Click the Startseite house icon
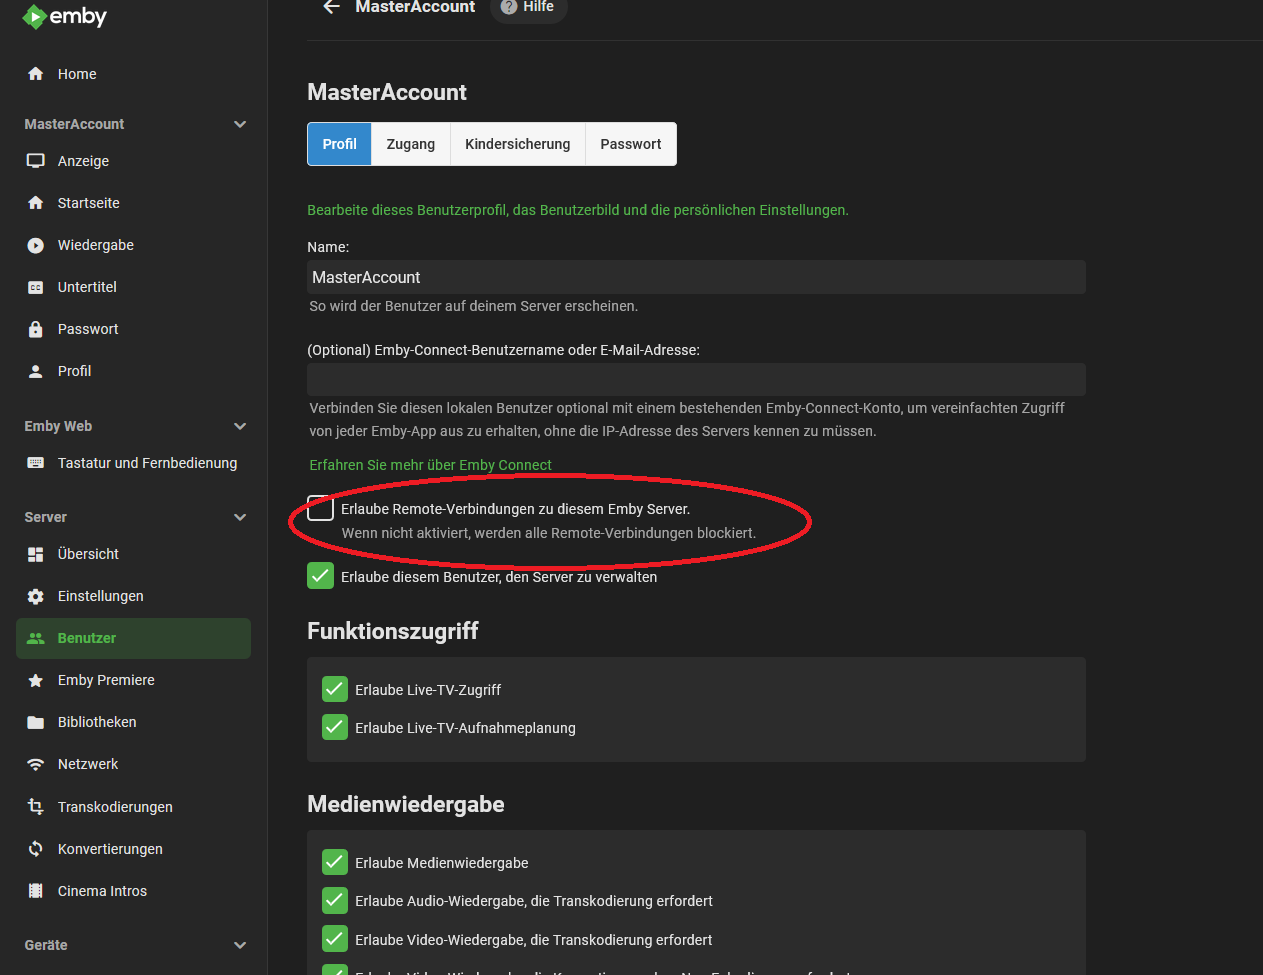Viewport: 1263px width, 975px height. pos(36,203)
